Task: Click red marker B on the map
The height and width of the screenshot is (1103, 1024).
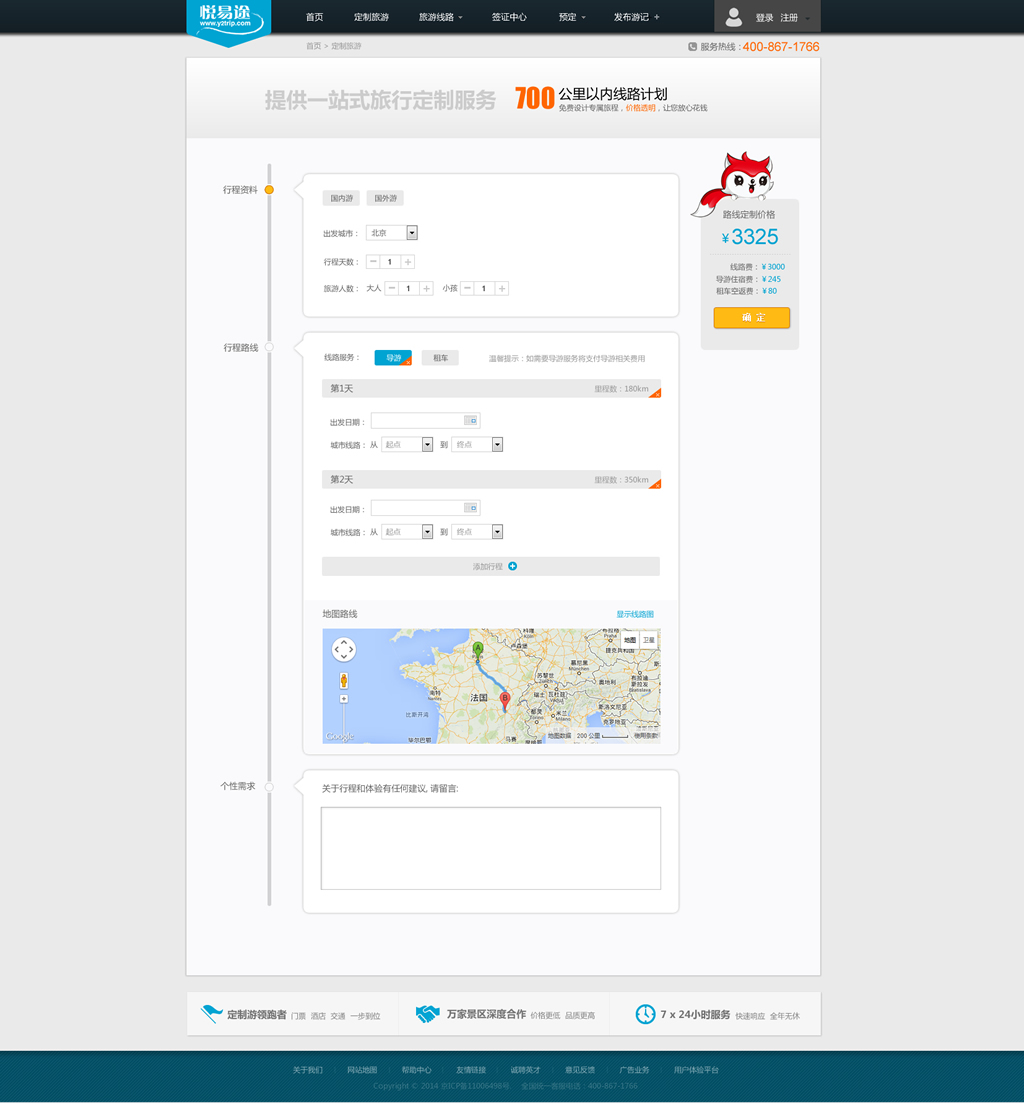Action: (504, 699)
